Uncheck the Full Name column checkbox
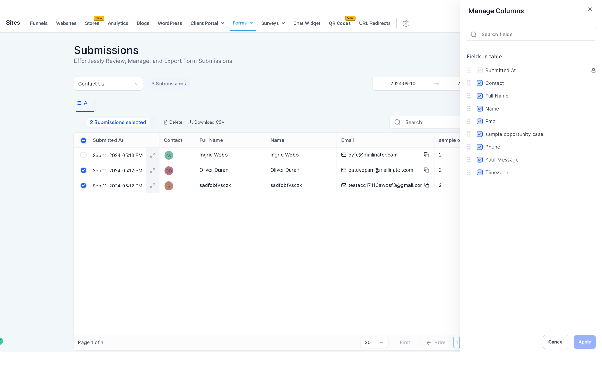This screenshot has height=365, width=602. pyautogui.click(x=480, y=96)
